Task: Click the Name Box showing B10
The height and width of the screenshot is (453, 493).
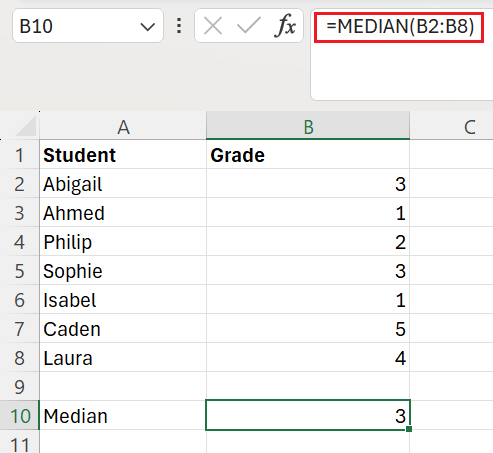Action: pos(88,26)
